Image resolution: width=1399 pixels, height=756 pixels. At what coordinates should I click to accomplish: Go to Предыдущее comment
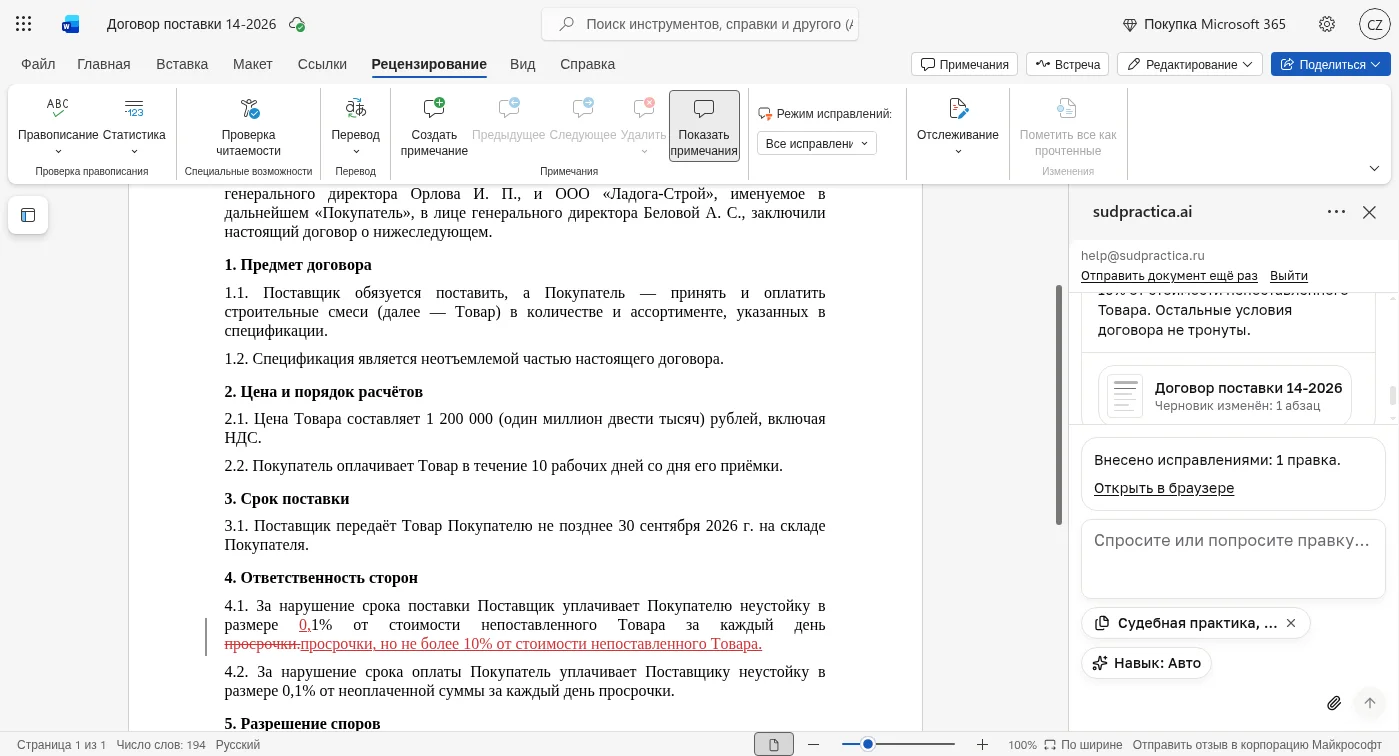(x=508, y=118)
